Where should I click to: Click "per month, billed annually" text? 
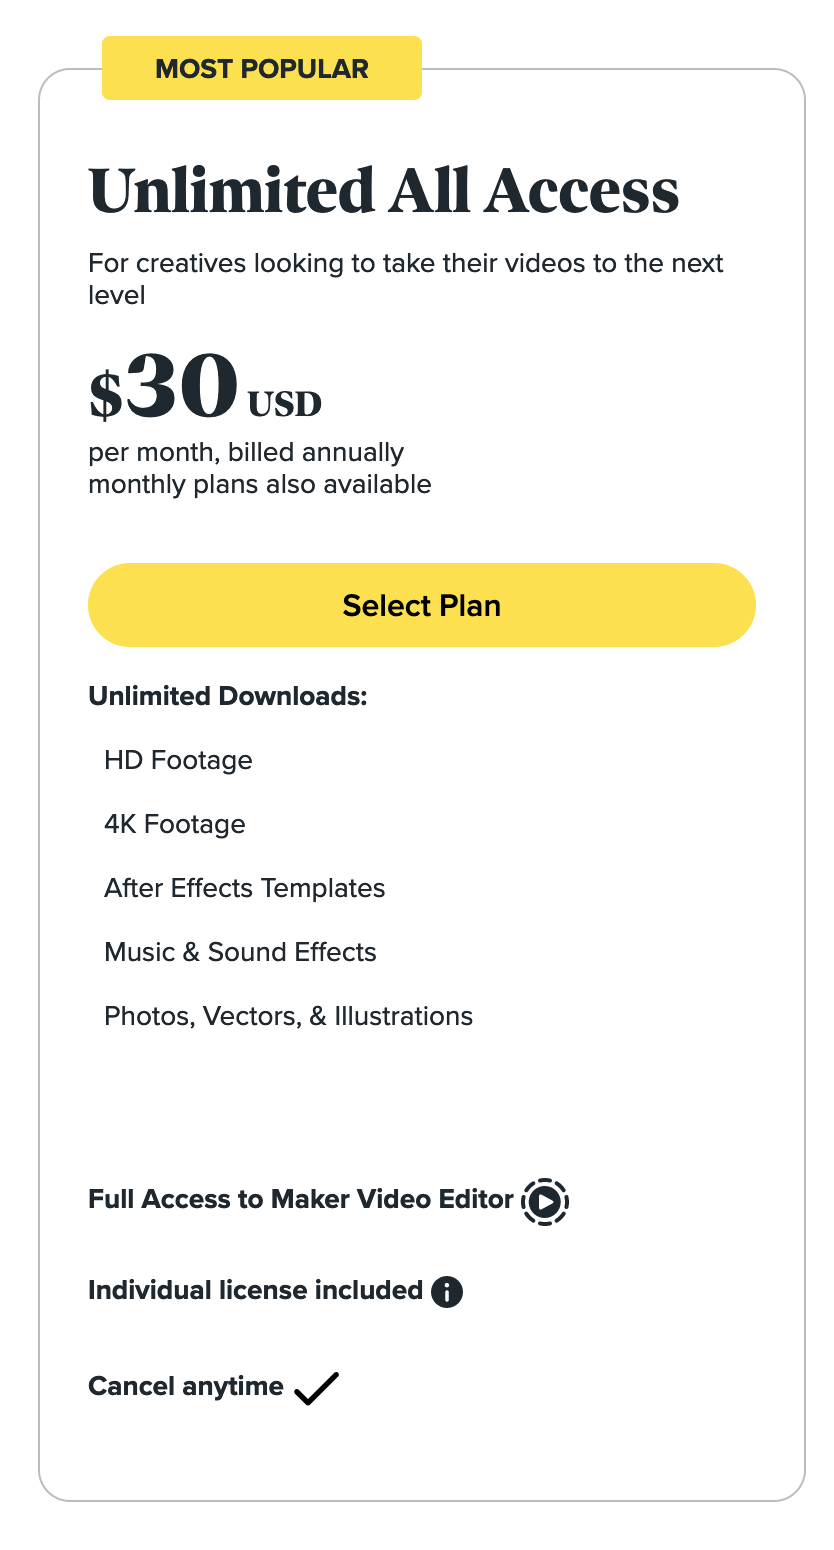(246, 453)
